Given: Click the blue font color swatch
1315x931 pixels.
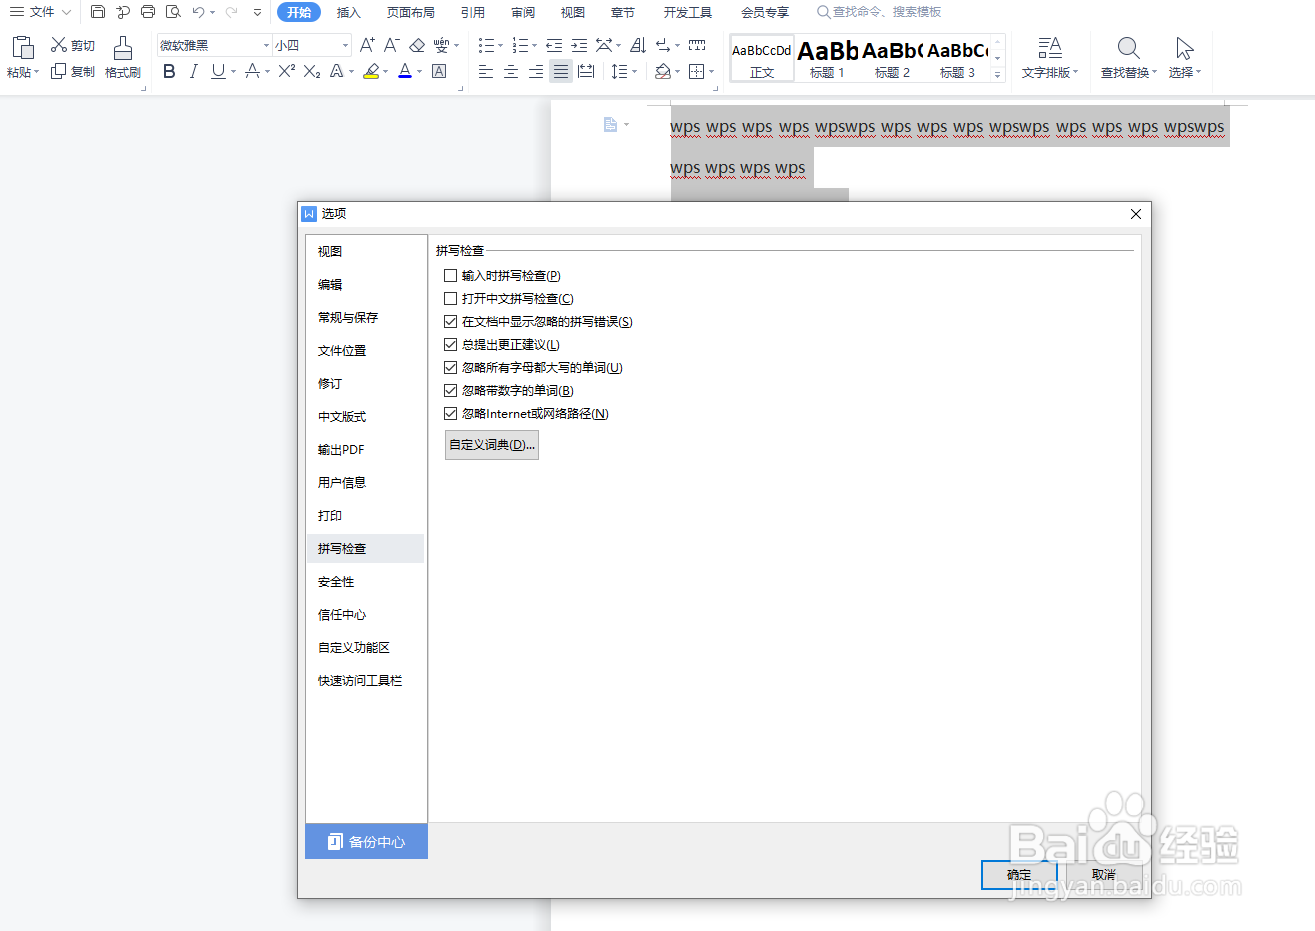Looking at the screenshot, I should coord(404,71).
